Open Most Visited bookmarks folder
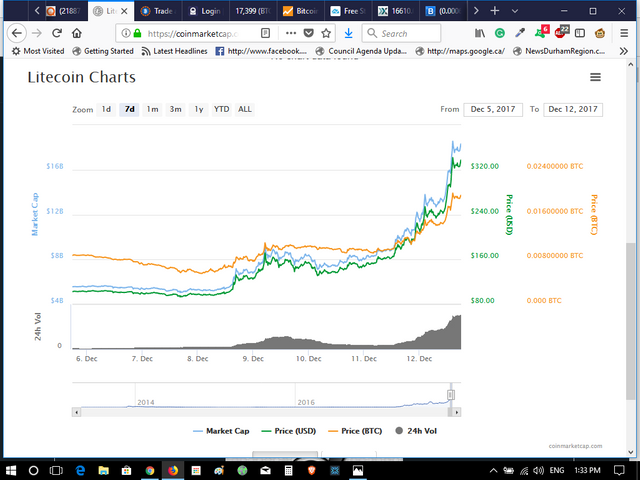640x480 pixels. pos(38,51)
